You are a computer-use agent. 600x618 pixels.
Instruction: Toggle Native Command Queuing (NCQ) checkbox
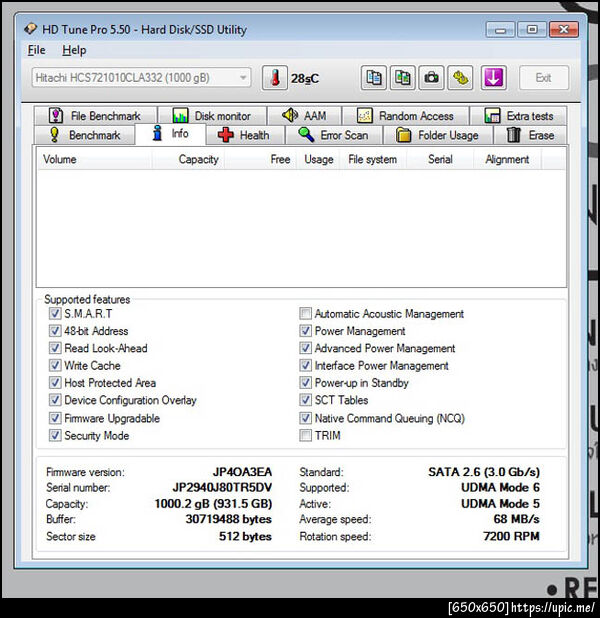tap(305, 418)
